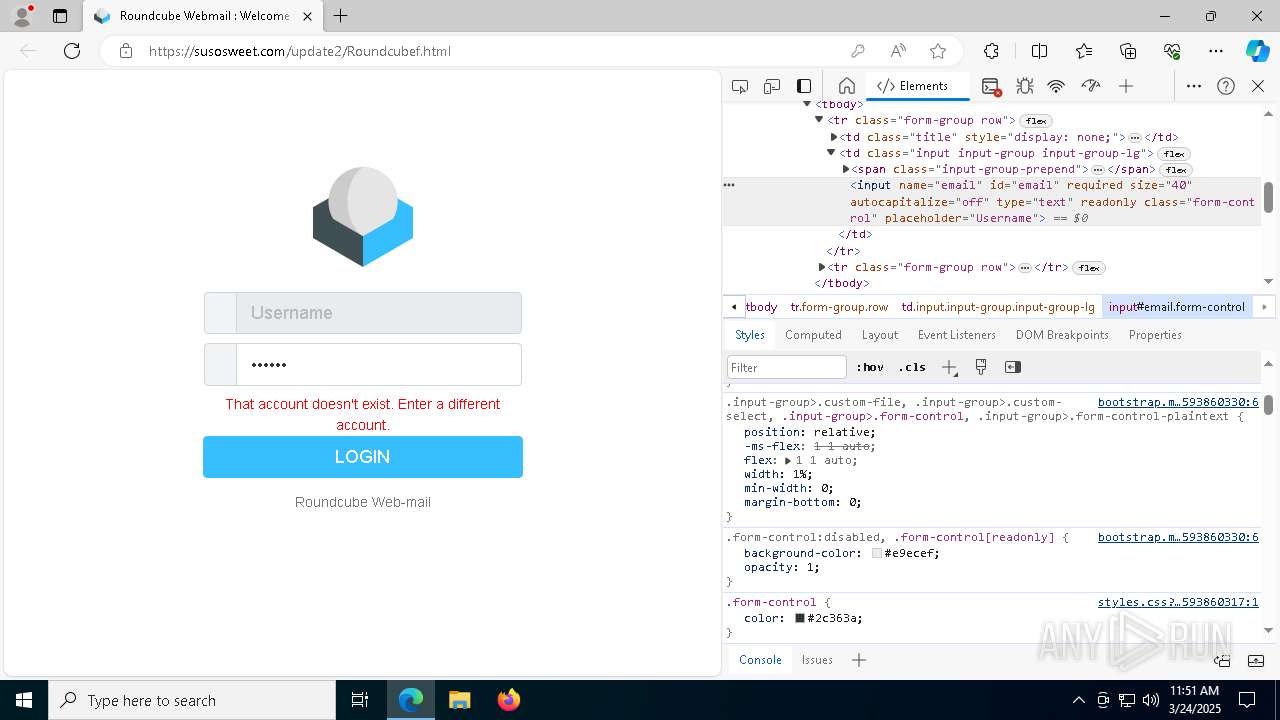
Task: Open browser Settings and more menu
Action: (x=1216, y=51)
